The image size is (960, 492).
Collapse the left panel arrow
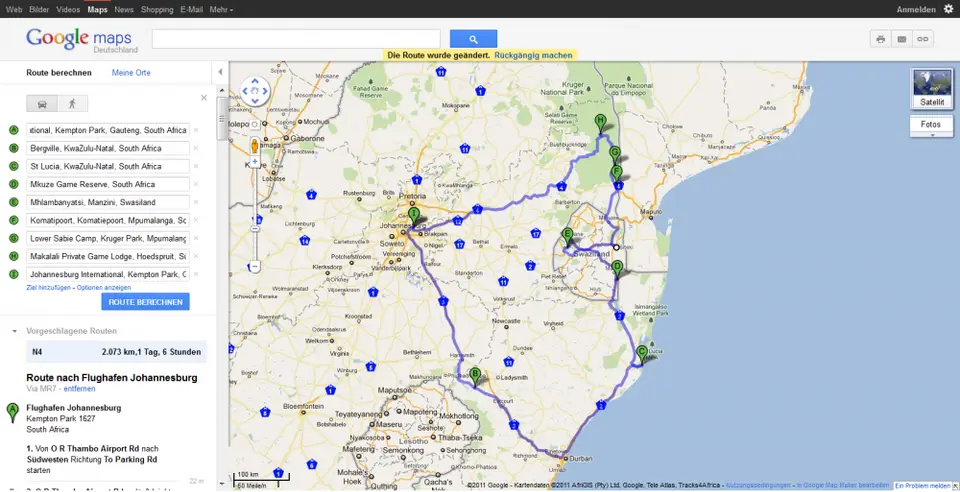[220, 72]
